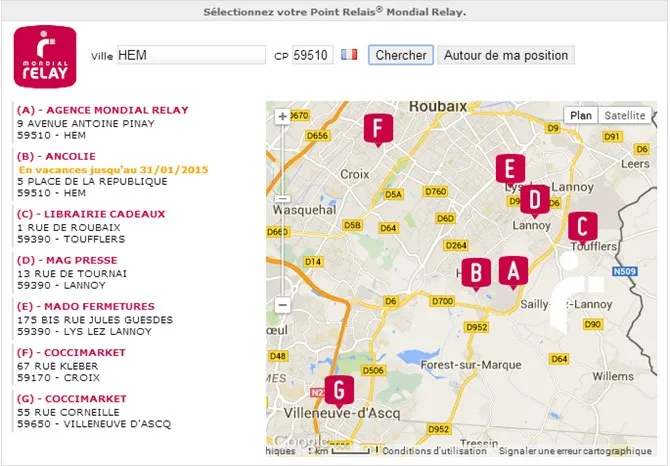
Task: Click Autour de ma position button
Action: [506, 55]
